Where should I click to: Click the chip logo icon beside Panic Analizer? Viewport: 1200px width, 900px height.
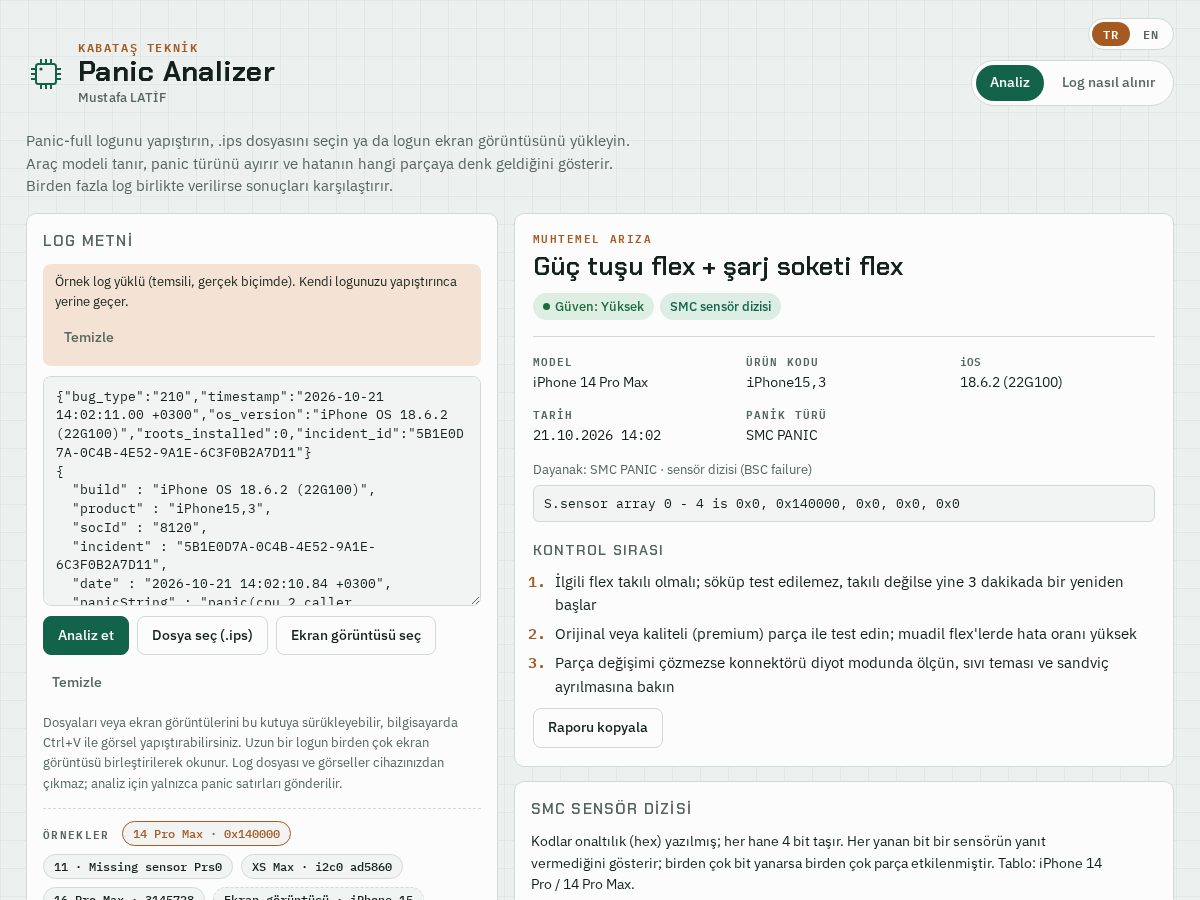[x=46, y=73]
